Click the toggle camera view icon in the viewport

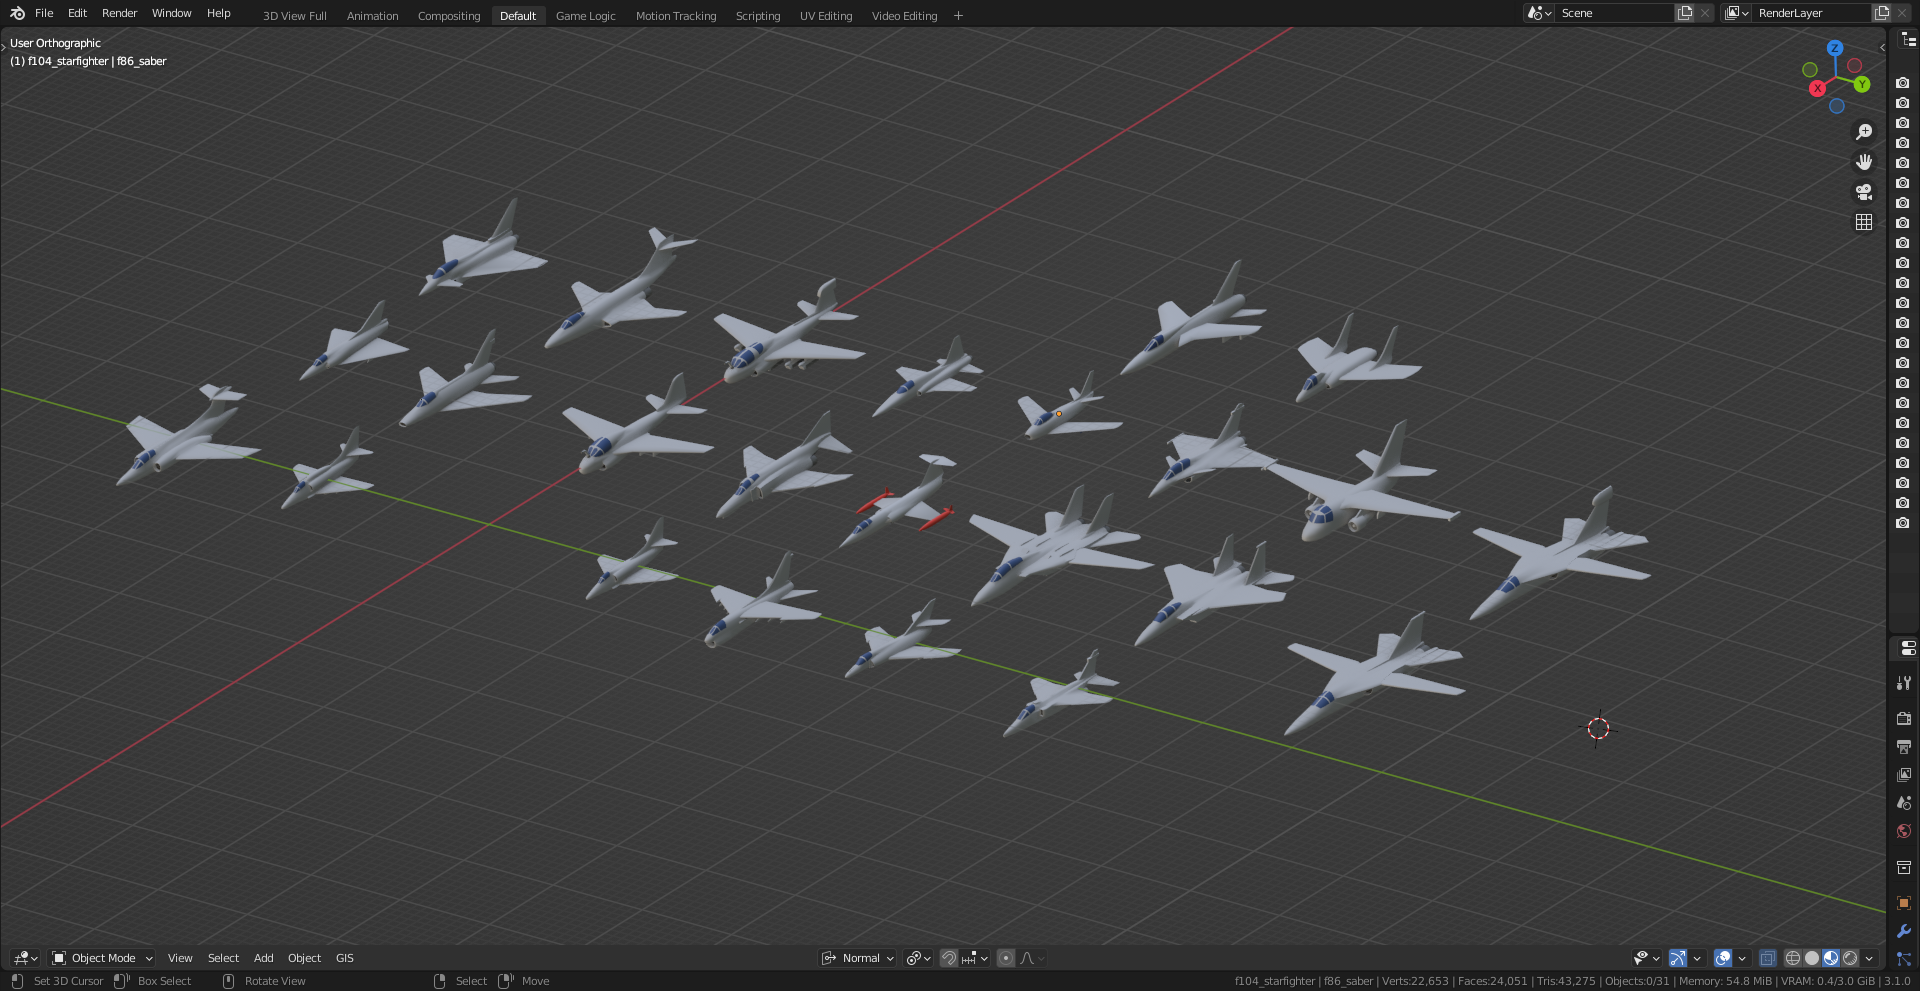tap(1864, 191)
